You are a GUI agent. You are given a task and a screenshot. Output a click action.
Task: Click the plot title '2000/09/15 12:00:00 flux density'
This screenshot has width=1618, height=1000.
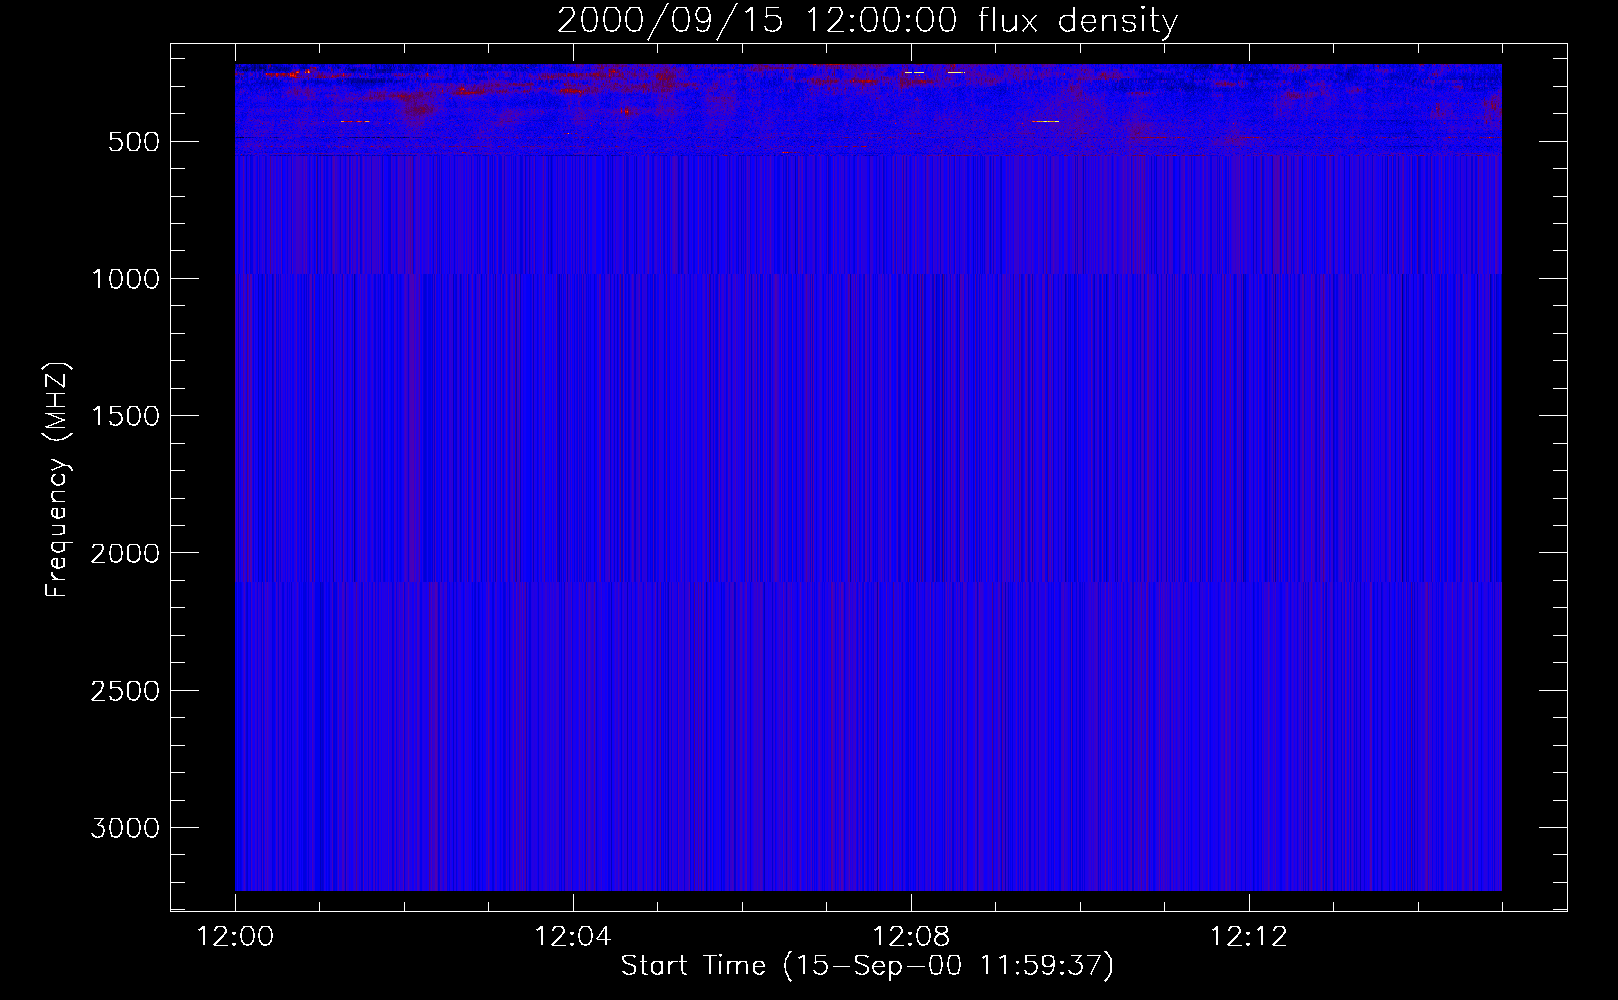pyautogui.click(x=867, y=21)
